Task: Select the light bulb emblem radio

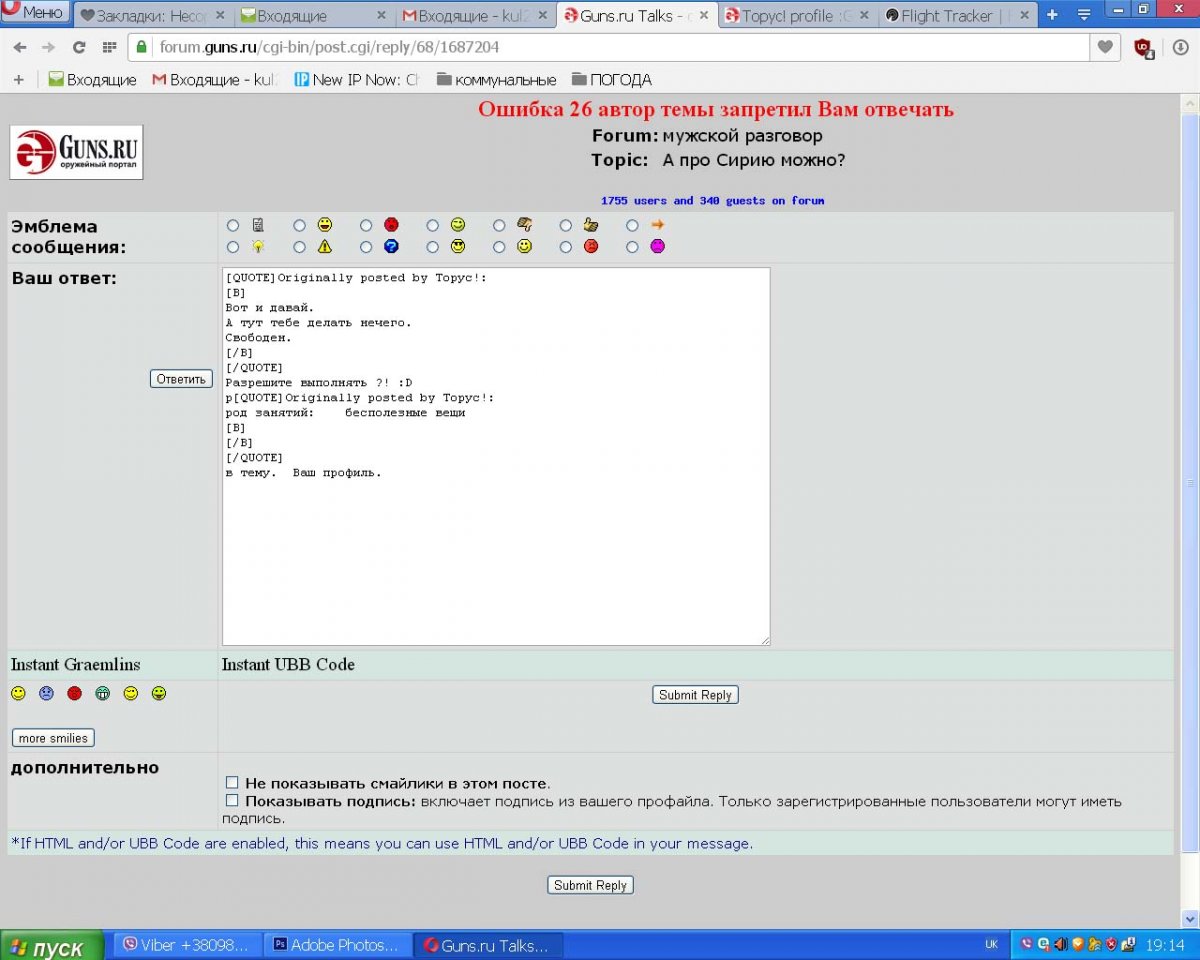Action: [x=233, y=247]
